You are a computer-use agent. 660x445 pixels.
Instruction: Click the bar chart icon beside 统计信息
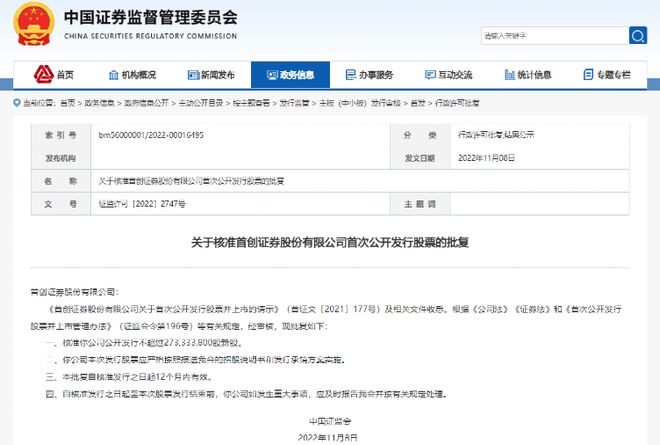(x=510, y=75)
